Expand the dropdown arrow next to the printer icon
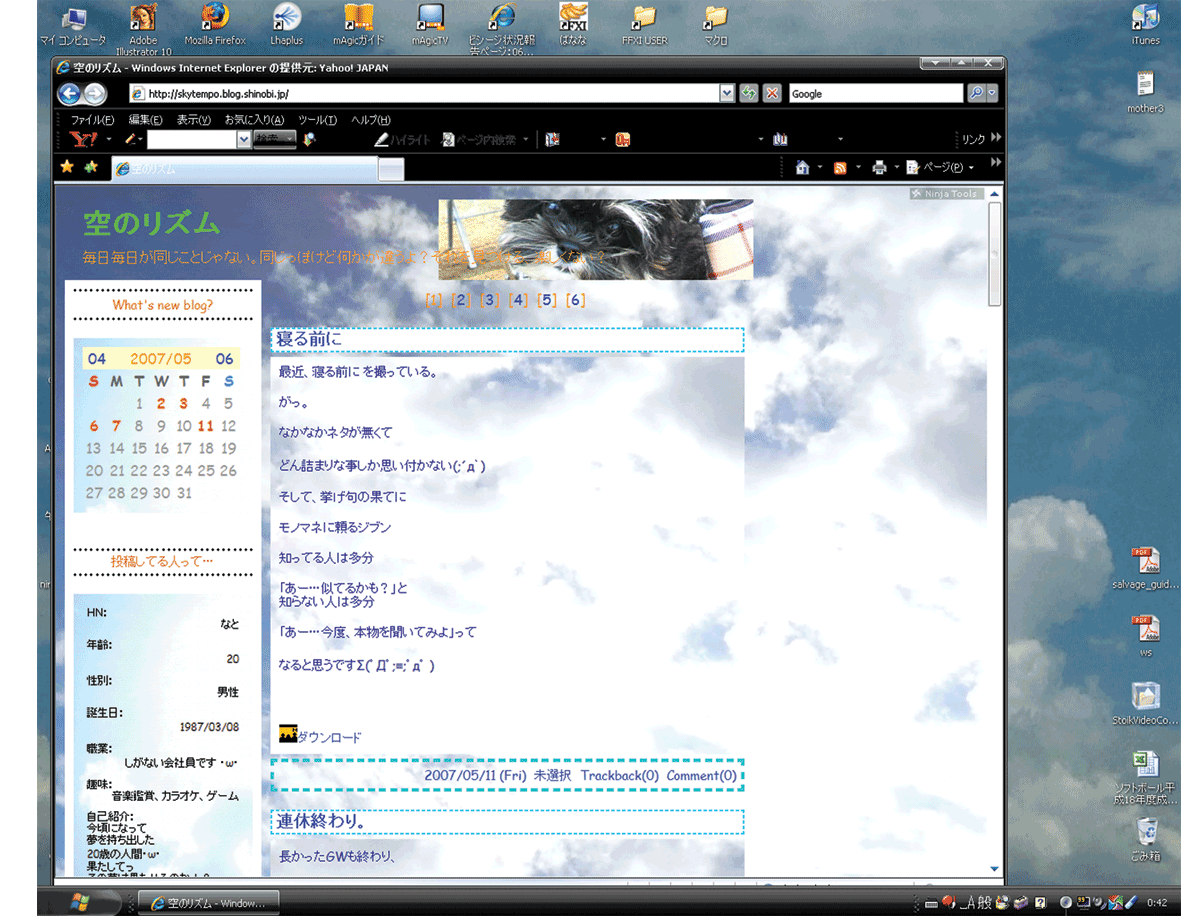The width and height of the screenshot is (1181, 922). (896, 167)
